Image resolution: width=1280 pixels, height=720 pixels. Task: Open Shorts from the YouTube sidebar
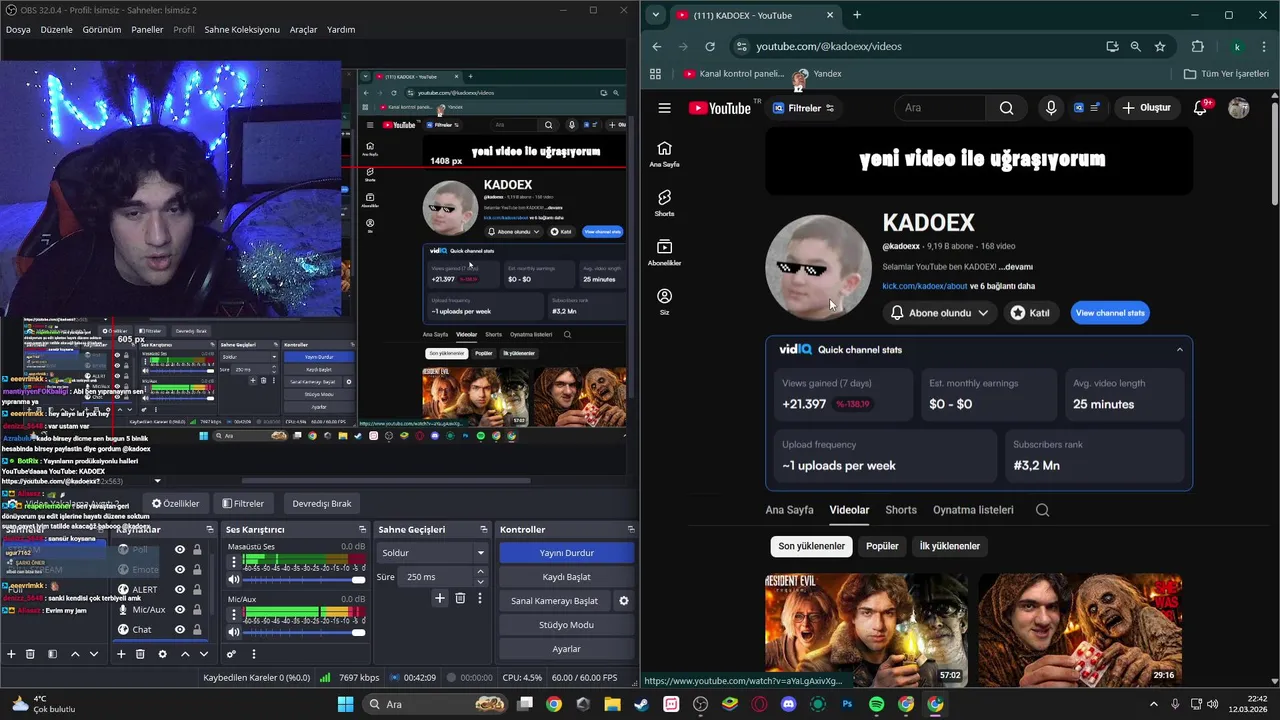pyautogui.click(x=664, y=203)
